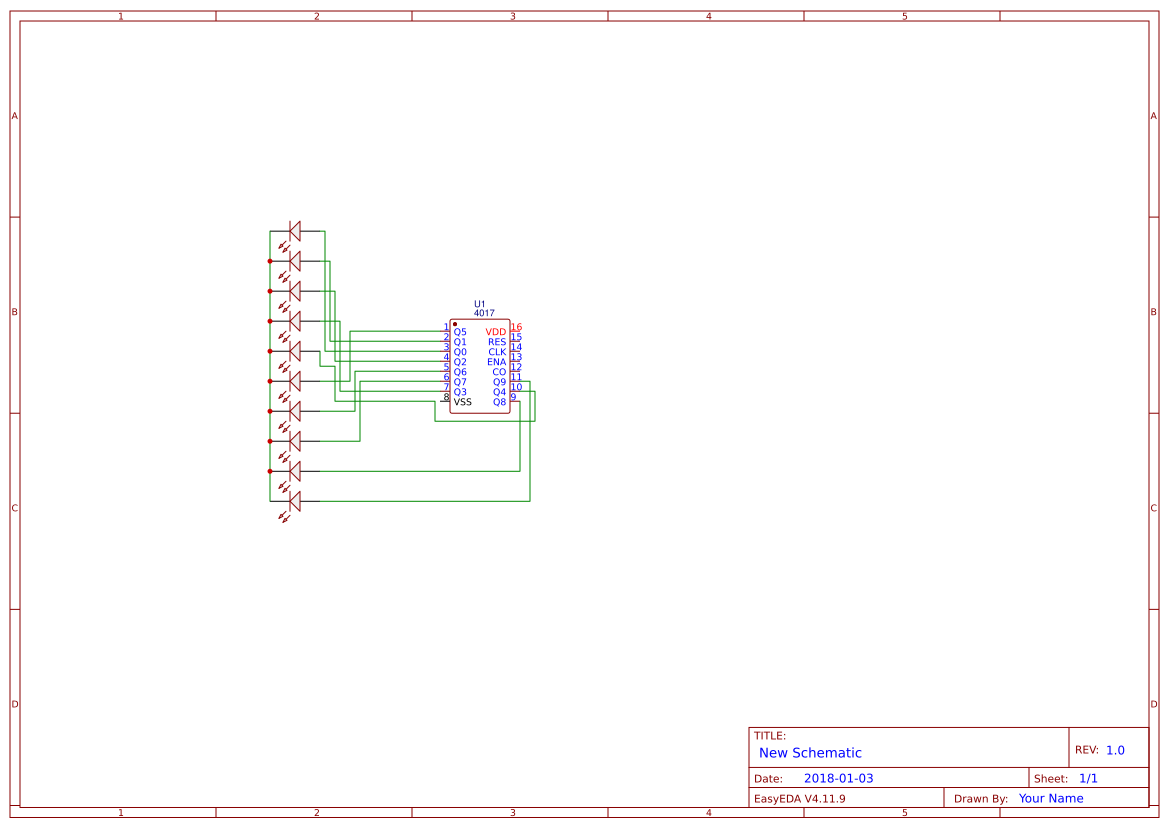Click the CLK pin 14 on U1
The image size is (1169, 828).
497,351
